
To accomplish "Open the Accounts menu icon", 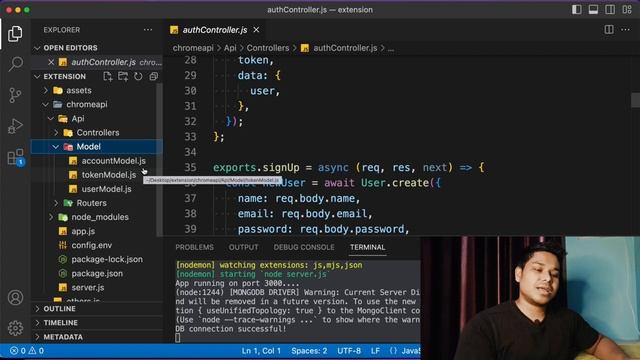I will tap(15, 298).
